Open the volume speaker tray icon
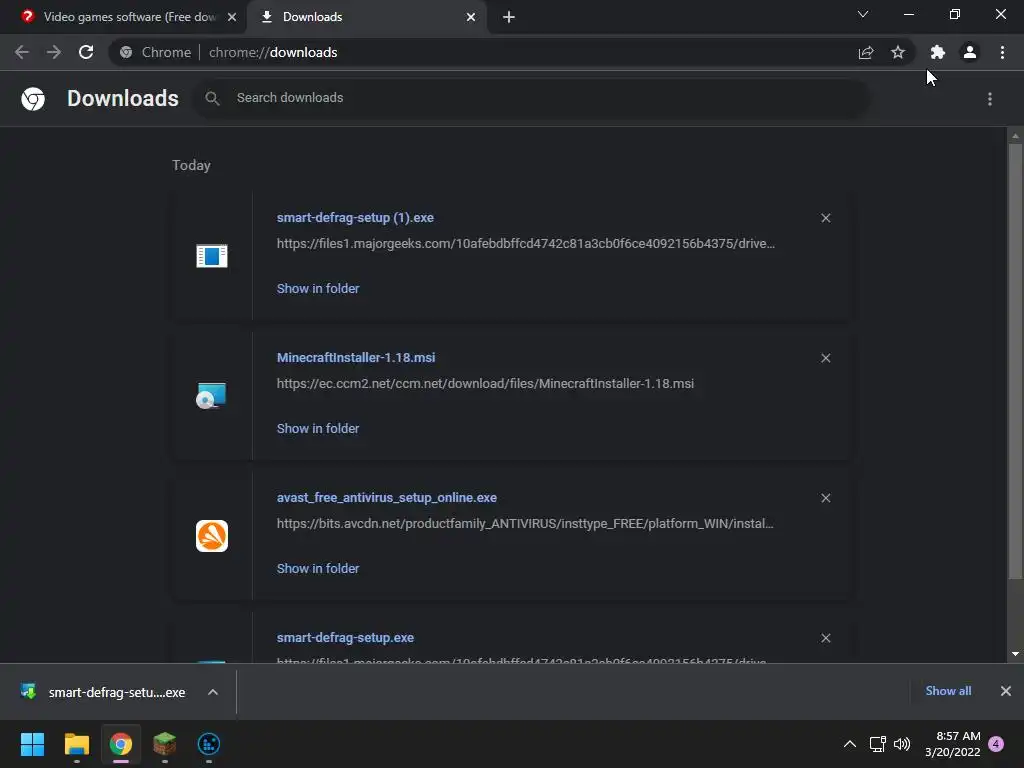The width and height of the screenshot is (1024, 768). pos(902,744)
